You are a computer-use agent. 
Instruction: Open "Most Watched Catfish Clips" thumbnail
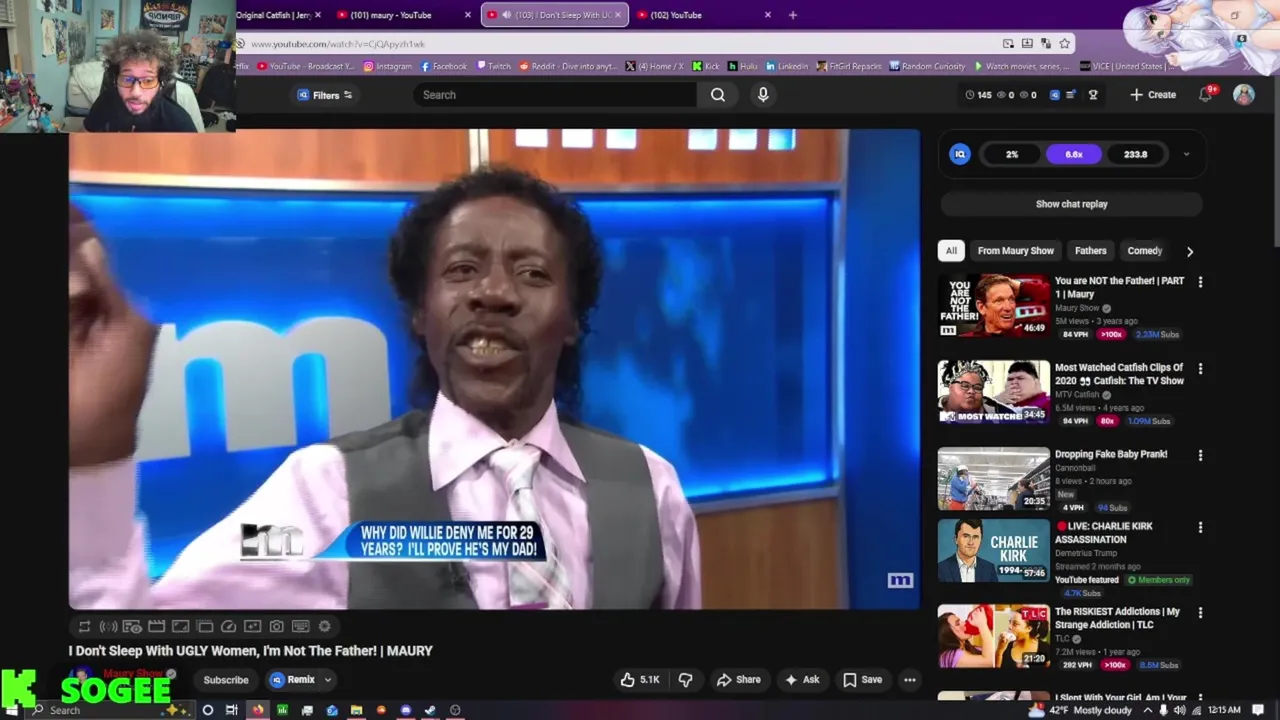pyautogui.click(x=994, y=393)
